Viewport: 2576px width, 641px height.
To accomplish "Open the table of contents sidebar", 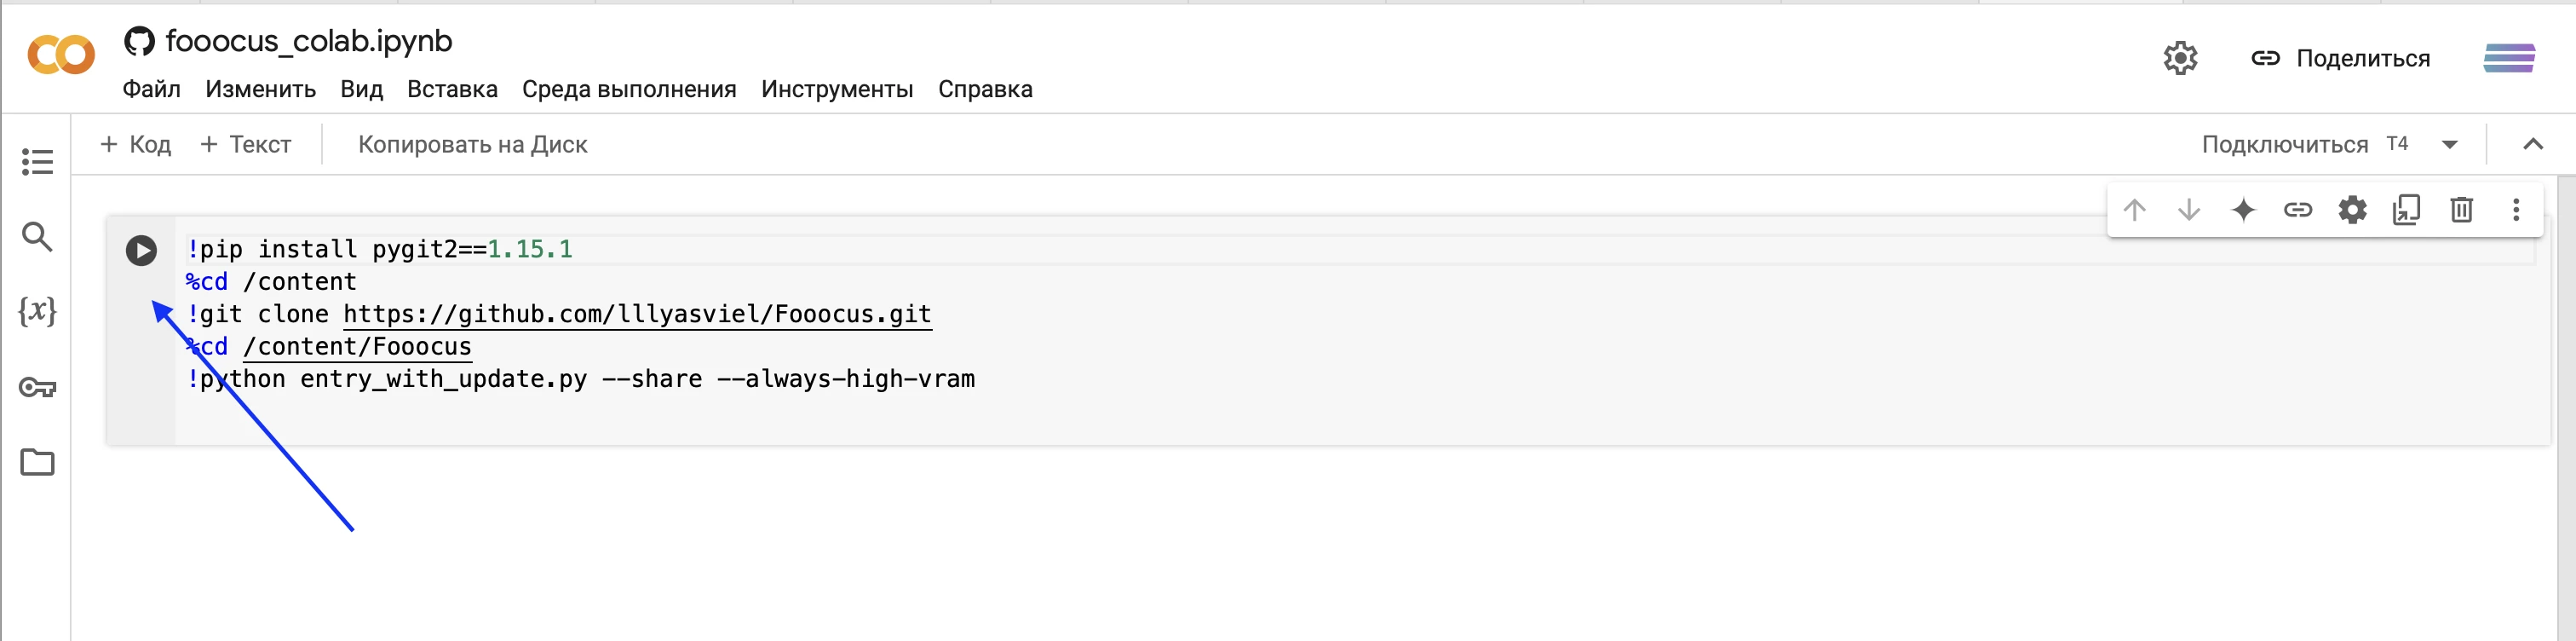I will 37,162.
